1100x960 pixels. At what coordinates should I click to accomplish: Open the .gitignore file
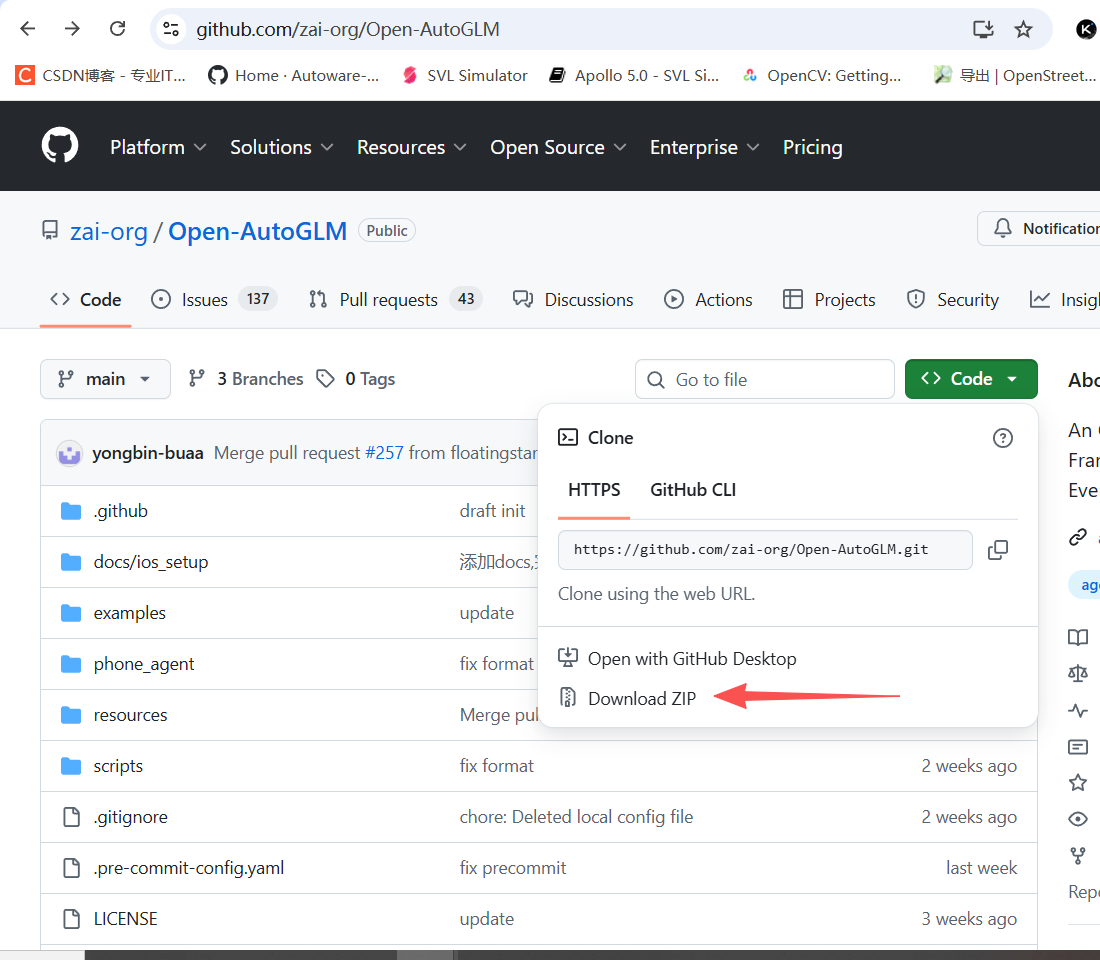click(130, 817)
